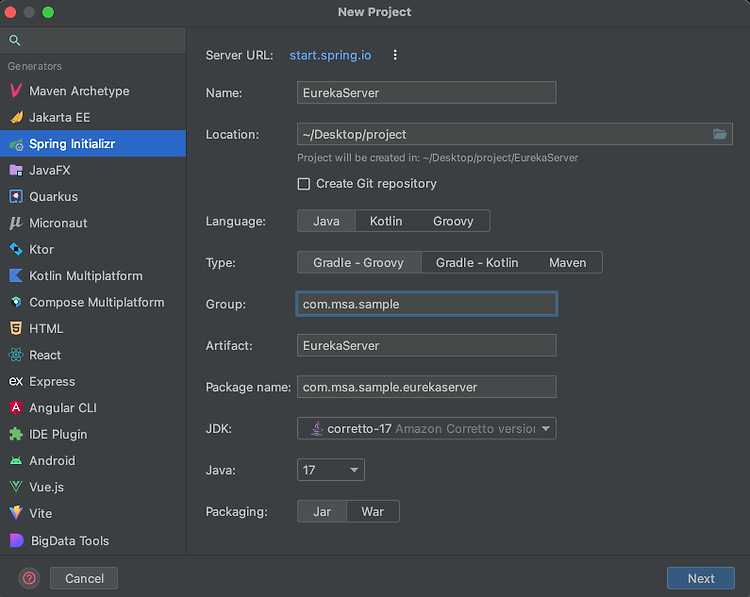Click the Artifact field containing EurekaServer
Viewport: 750px width, 597px height.
[427, 345]
